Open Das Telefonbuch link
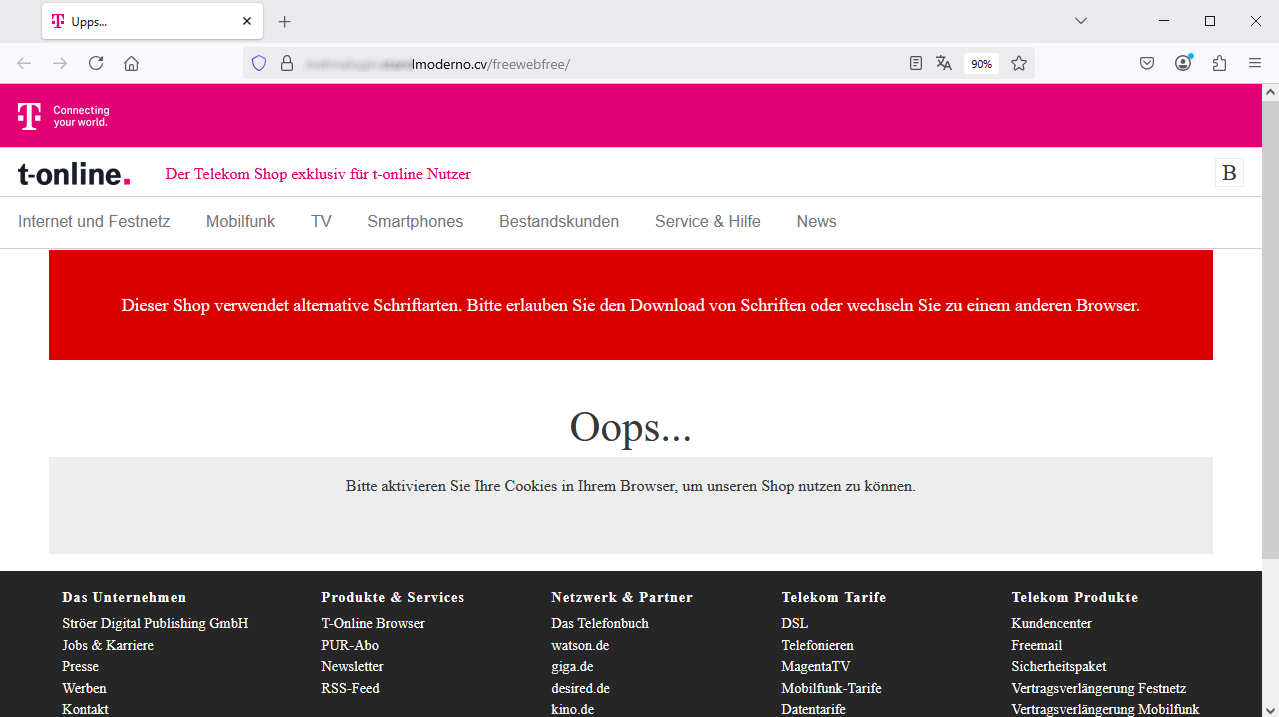 [x=600, y=623]
